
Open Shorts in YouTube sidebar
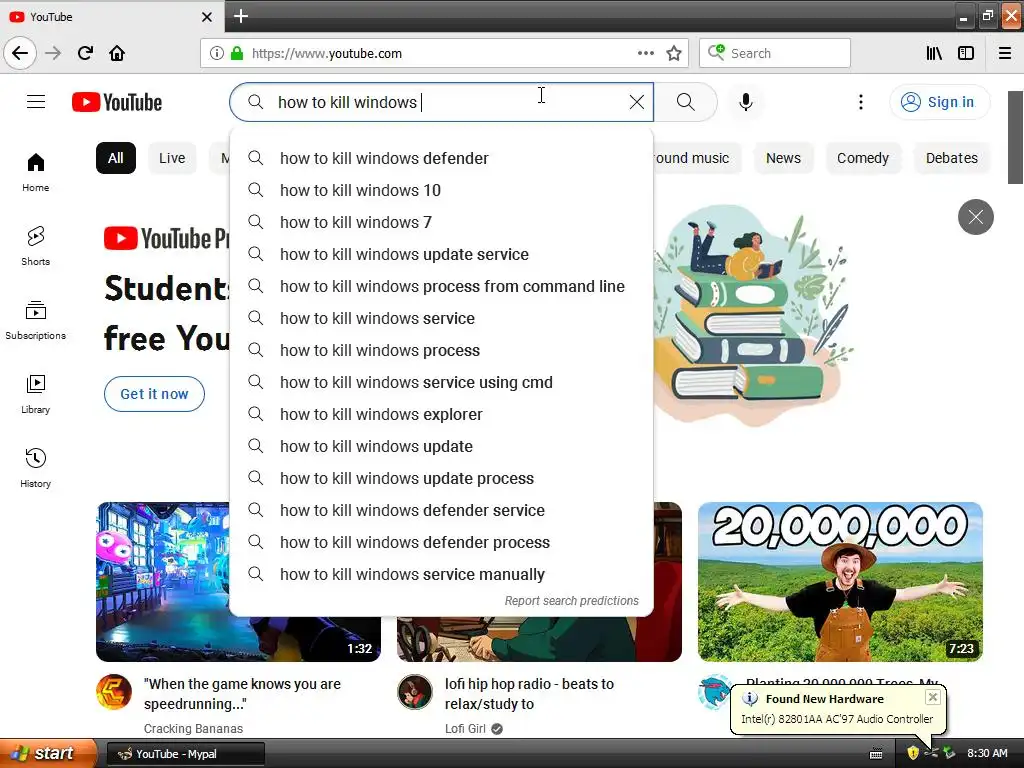(35, 246)
